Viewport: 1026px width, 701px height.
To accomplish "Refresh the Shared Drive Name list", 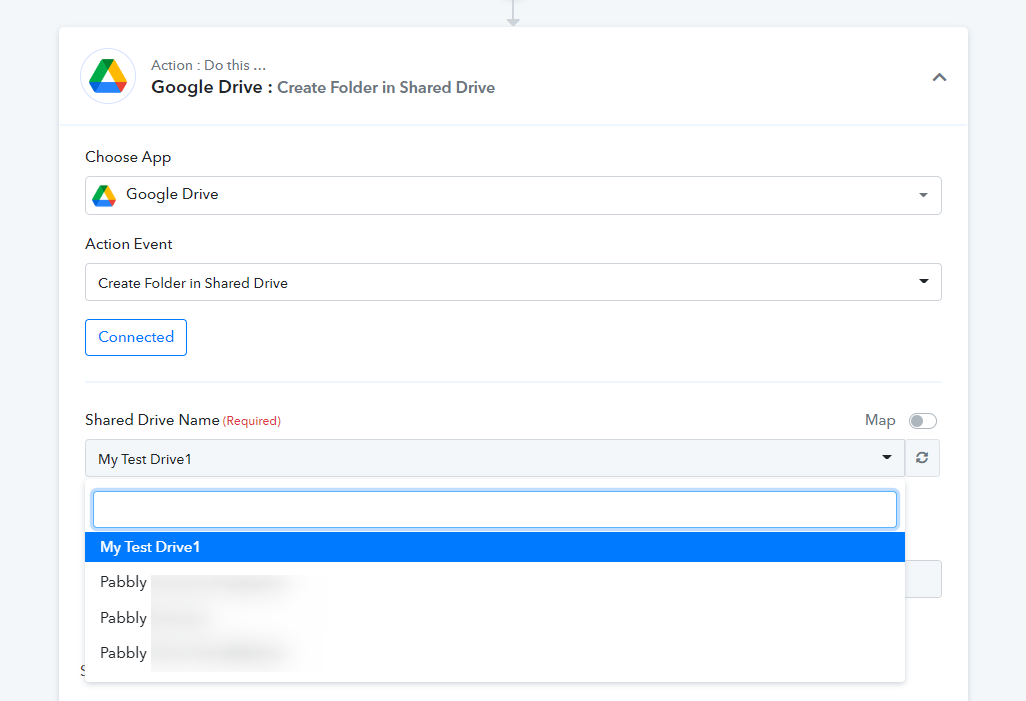I will 922,458.
